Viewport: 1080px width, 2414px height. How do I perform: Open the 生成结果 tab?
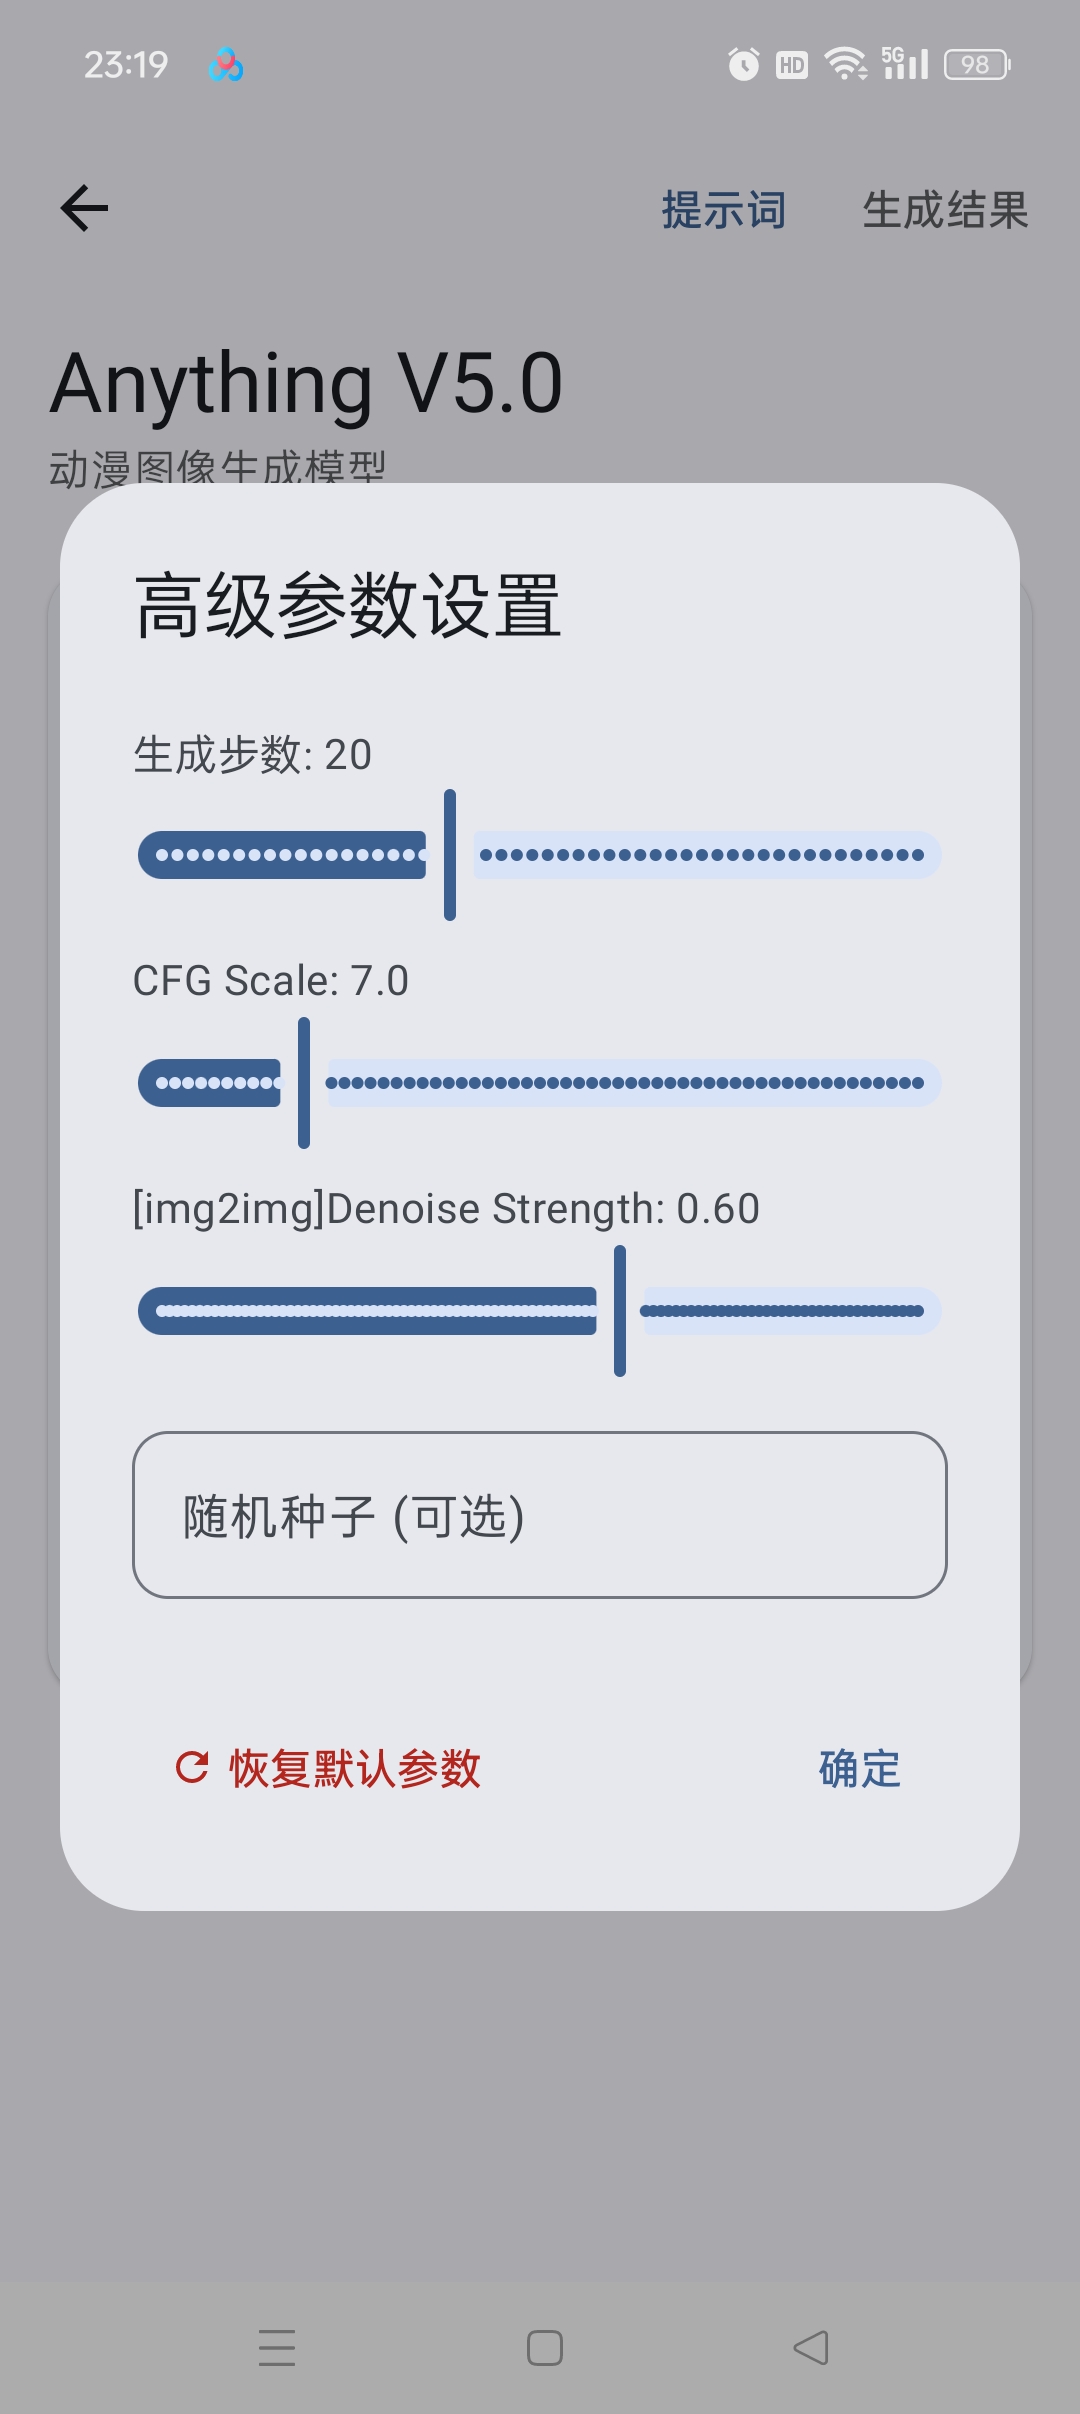945,210
